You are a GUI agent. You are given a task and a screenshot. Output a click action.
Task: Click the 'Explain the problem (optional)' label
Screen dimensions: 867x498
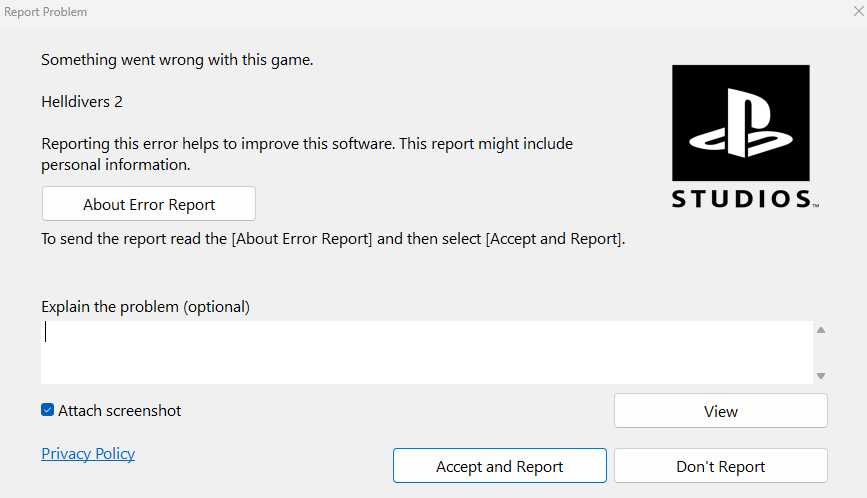pos(145,307)
